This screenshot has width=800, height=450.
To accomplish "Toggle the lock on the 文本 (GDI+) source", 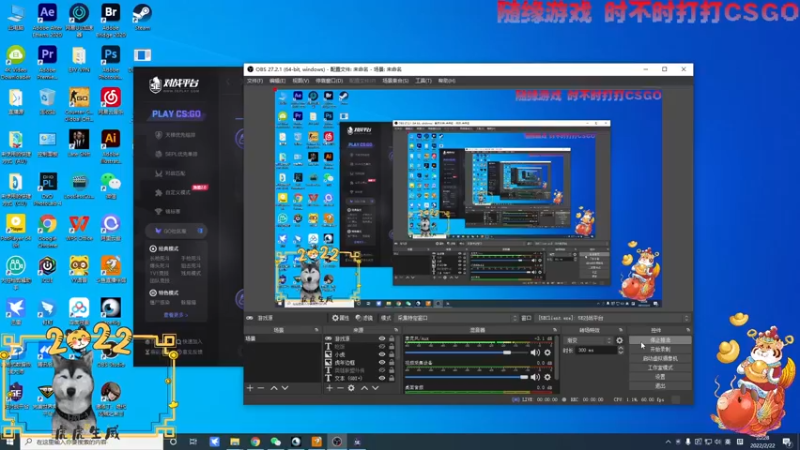I will click(391, 378).
